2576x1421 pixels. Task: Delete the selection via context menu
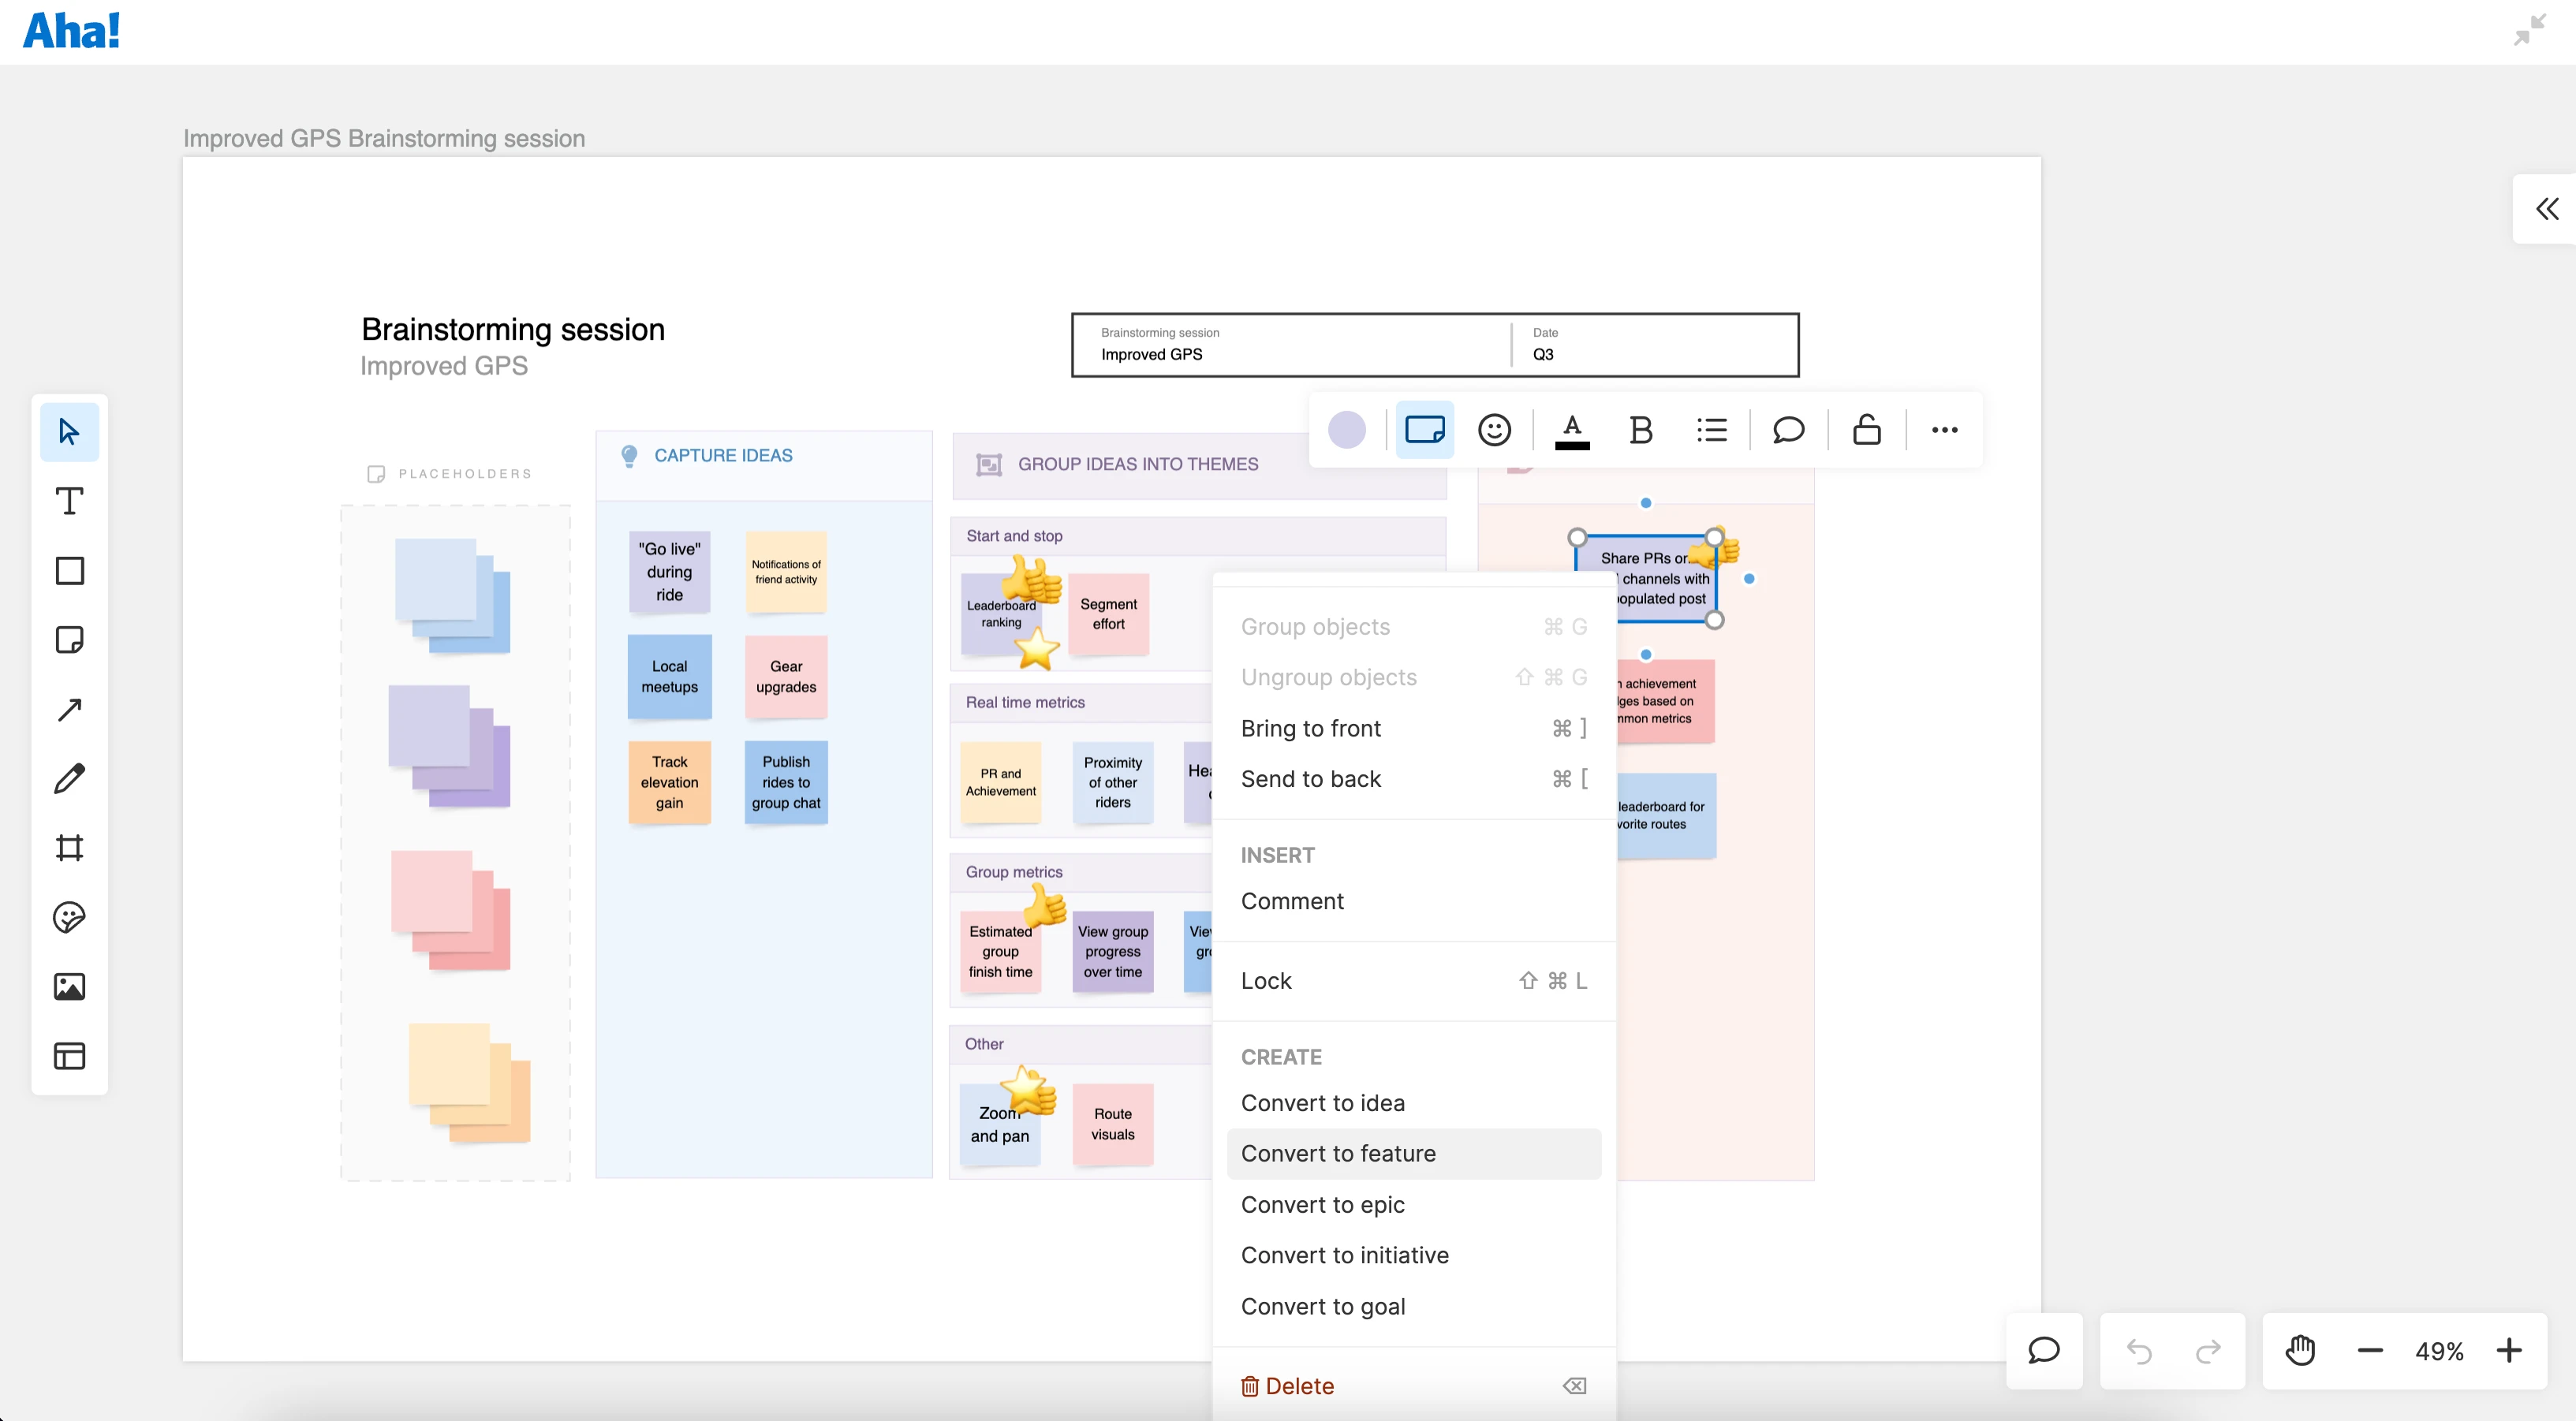(1298, 1386)
